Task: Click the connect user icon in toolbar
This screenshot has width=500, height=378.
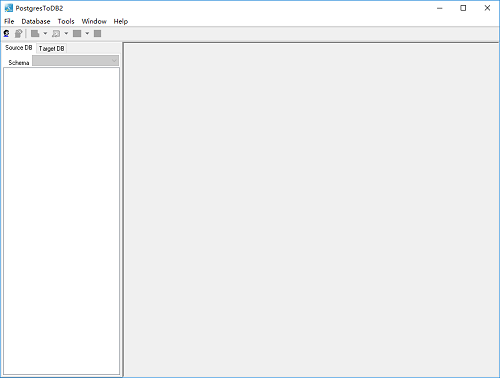Action: coord(6,33)
